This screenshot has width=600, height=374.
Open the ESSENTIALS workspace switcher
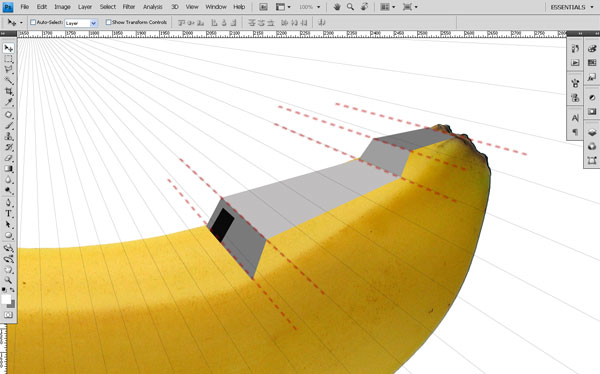click(x=571, y=7)
